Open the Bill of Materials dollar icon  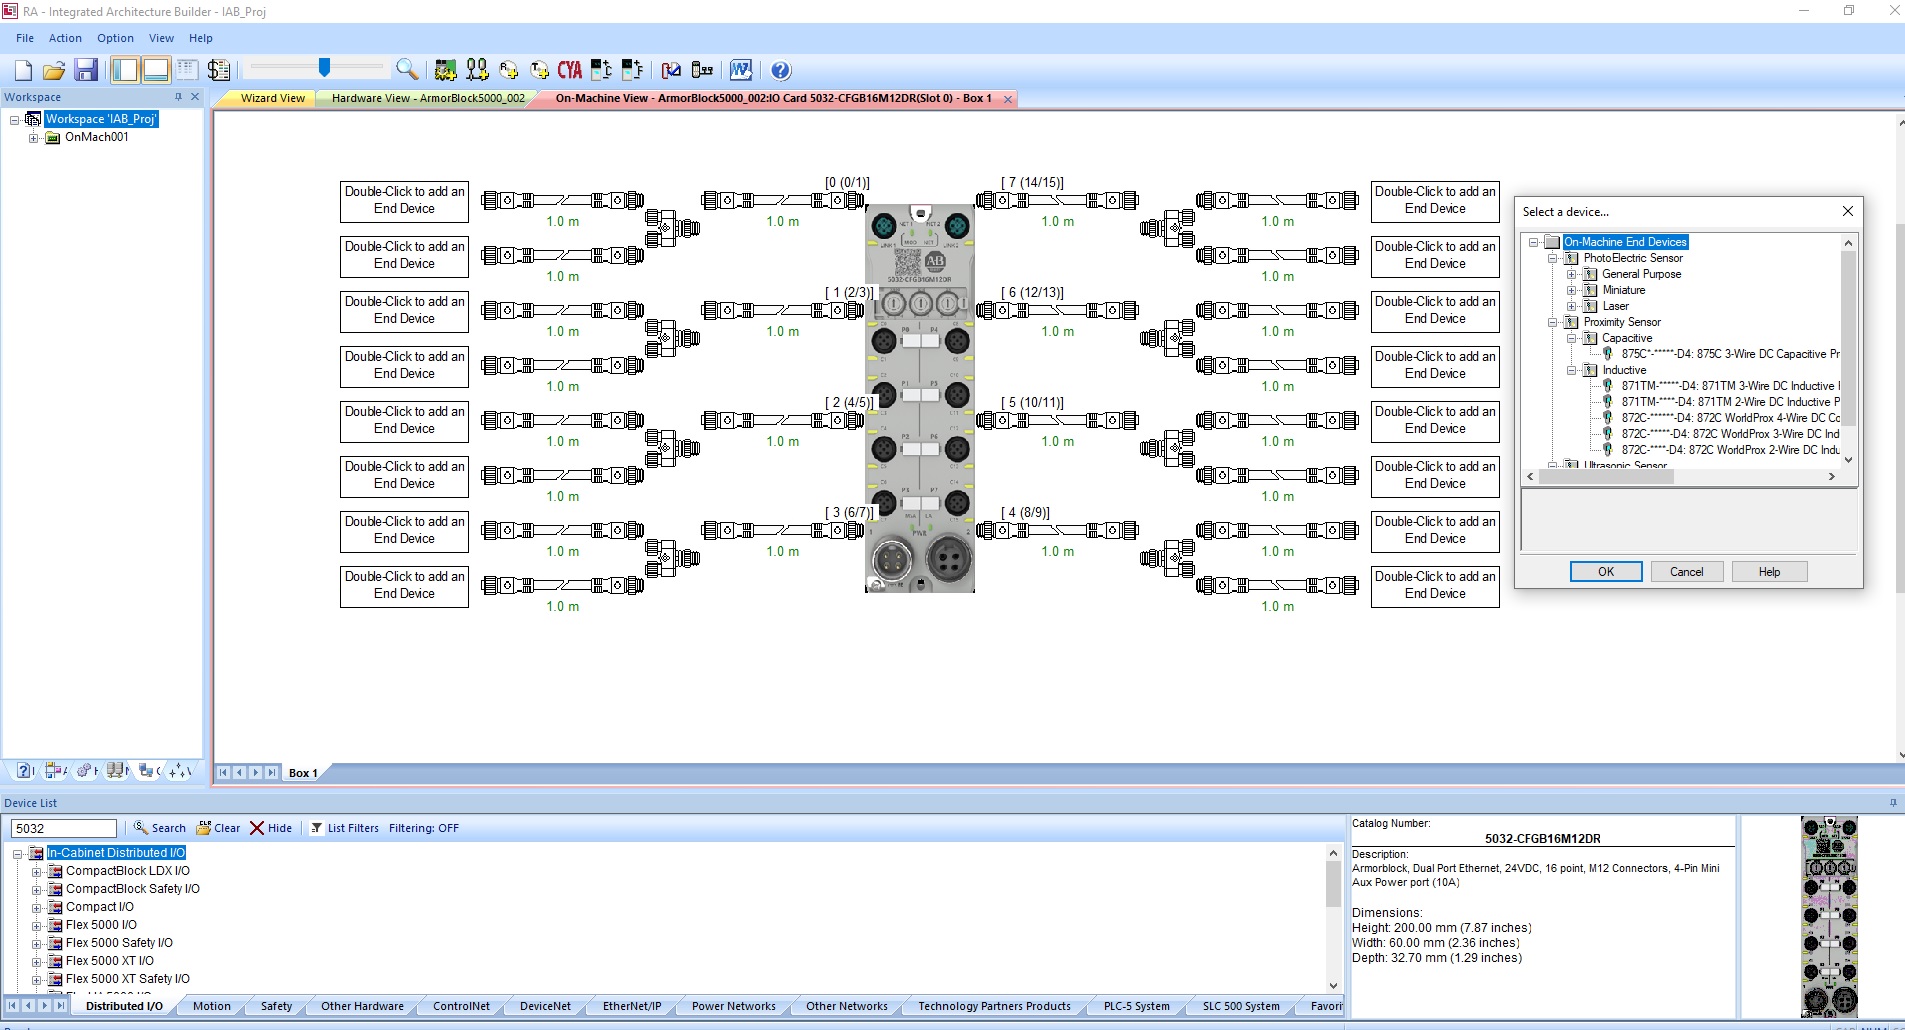pyautogui.click(x=219, y=70)
